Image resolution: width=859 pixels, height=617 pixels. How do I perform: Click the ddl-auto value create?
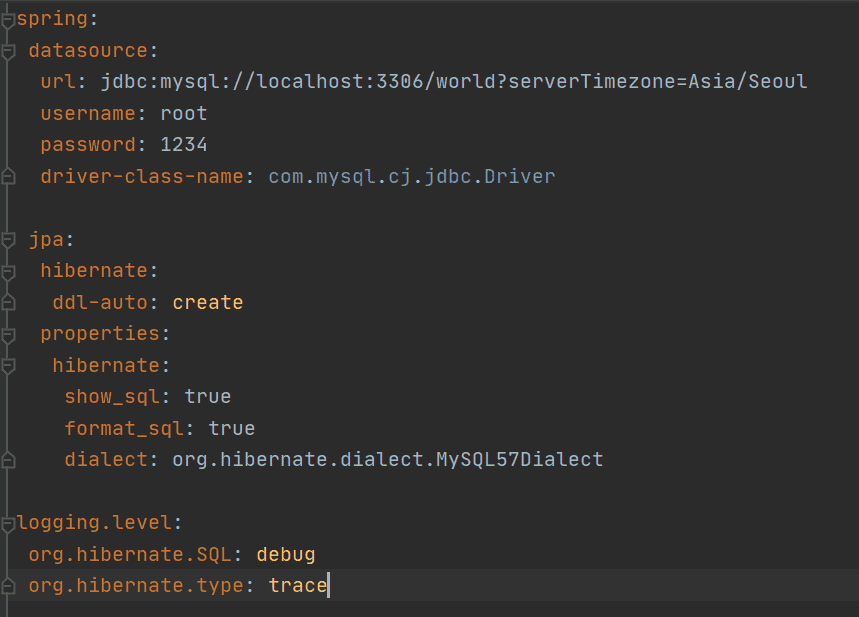point(208,302)
